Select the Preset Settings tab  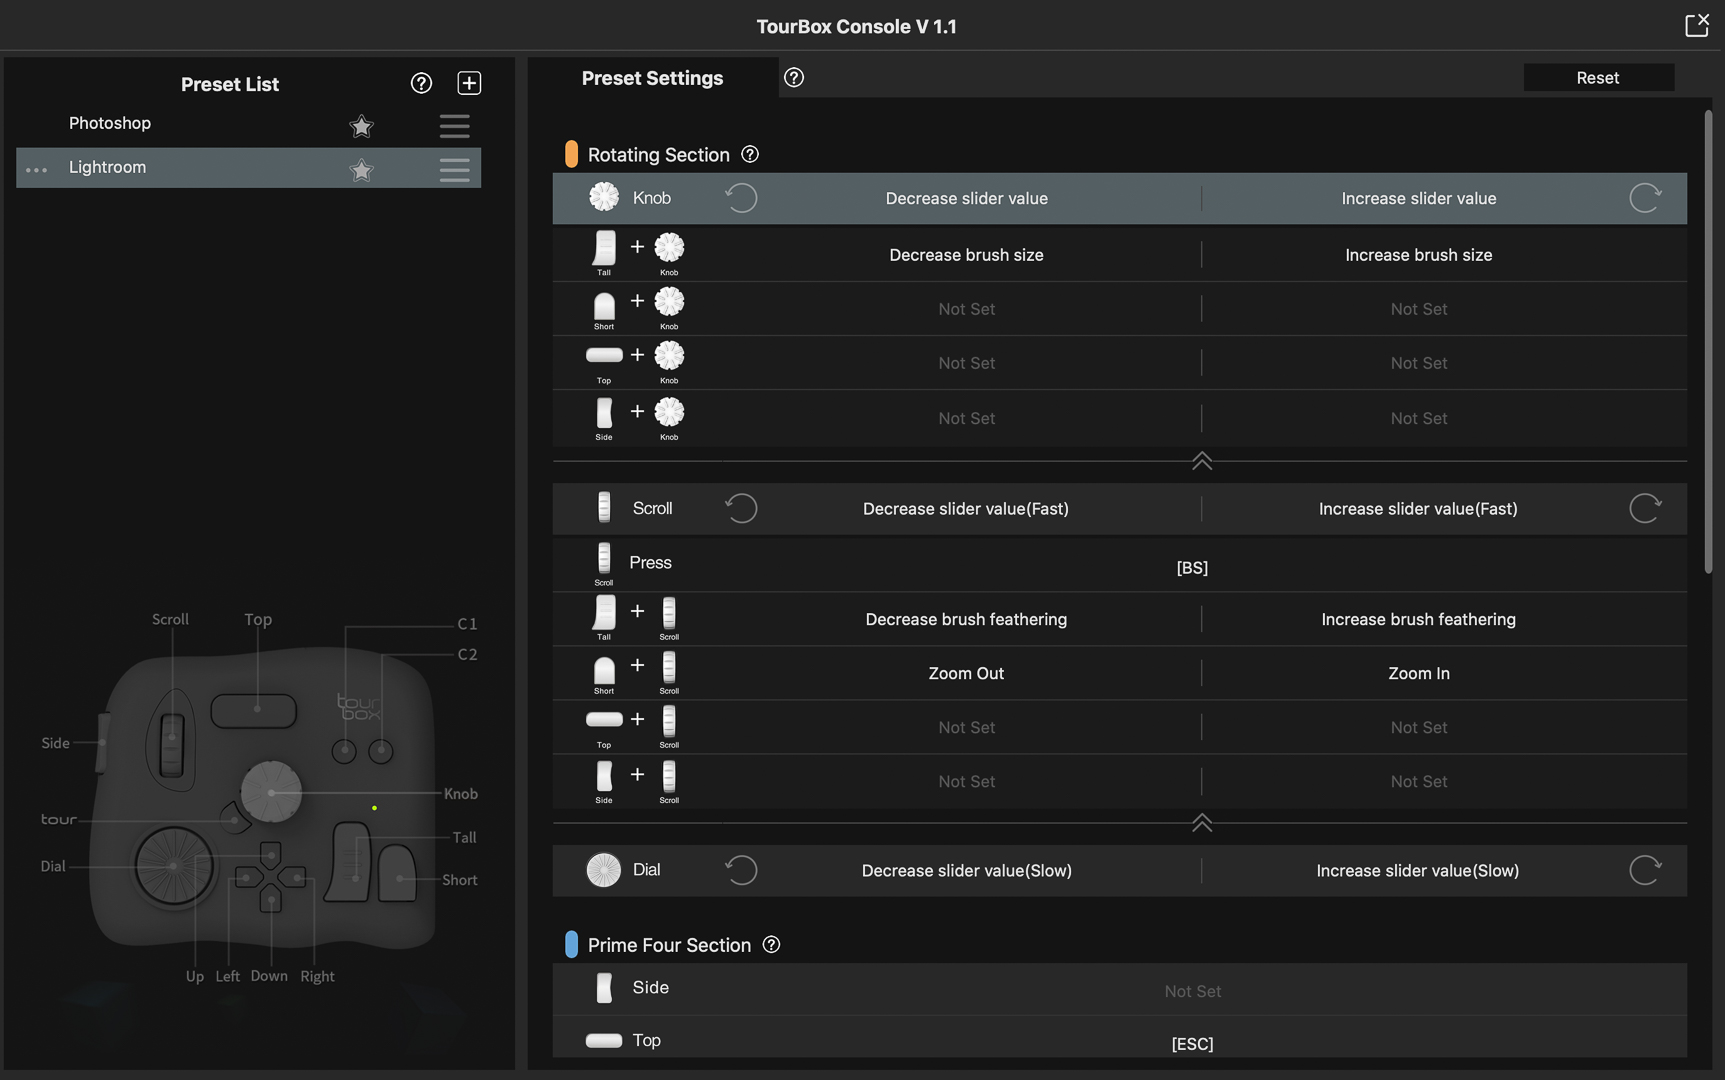tap(652, 78)
